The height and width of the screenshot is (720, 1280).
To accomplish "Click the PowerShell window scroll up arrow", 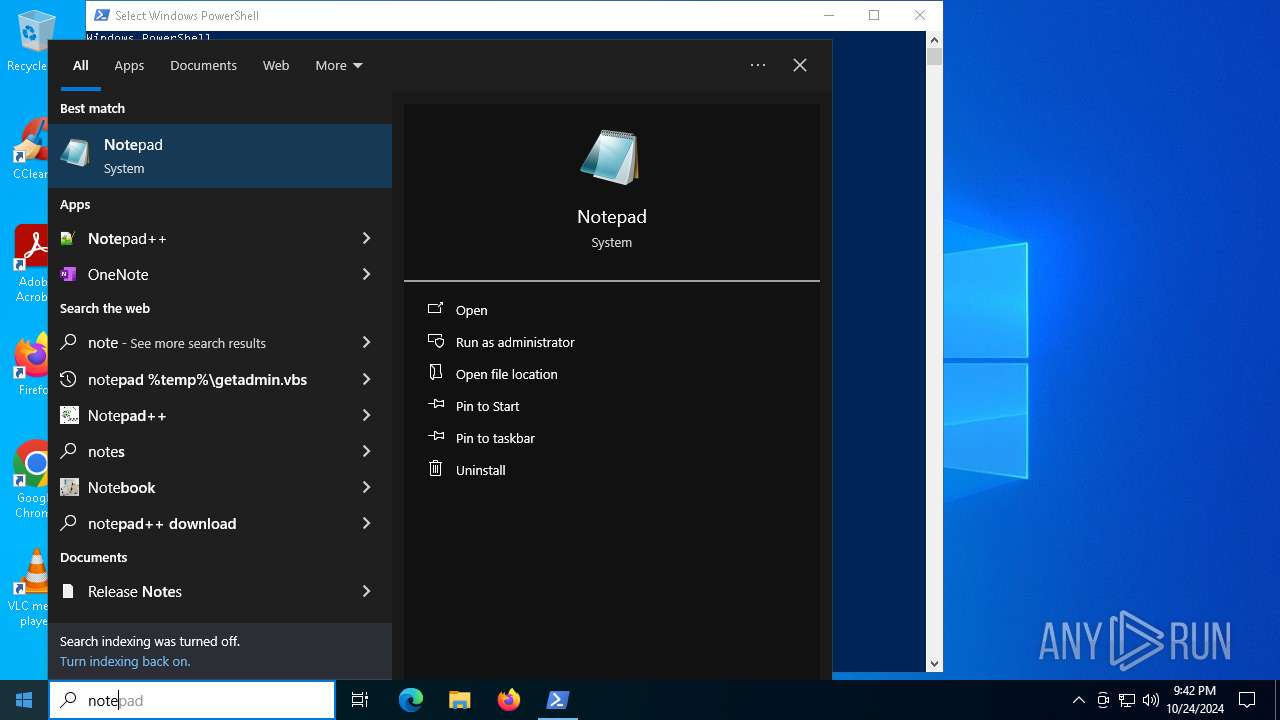I will (x=934, y=40).
